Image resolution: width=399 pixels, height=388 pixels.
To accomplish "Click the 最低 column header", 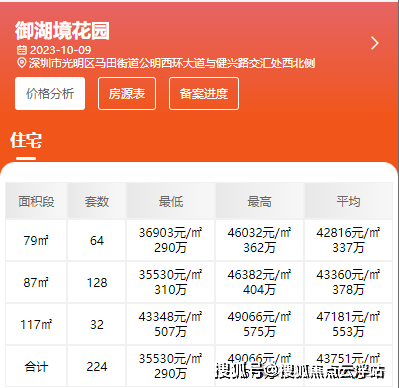I will click(171, 201).
